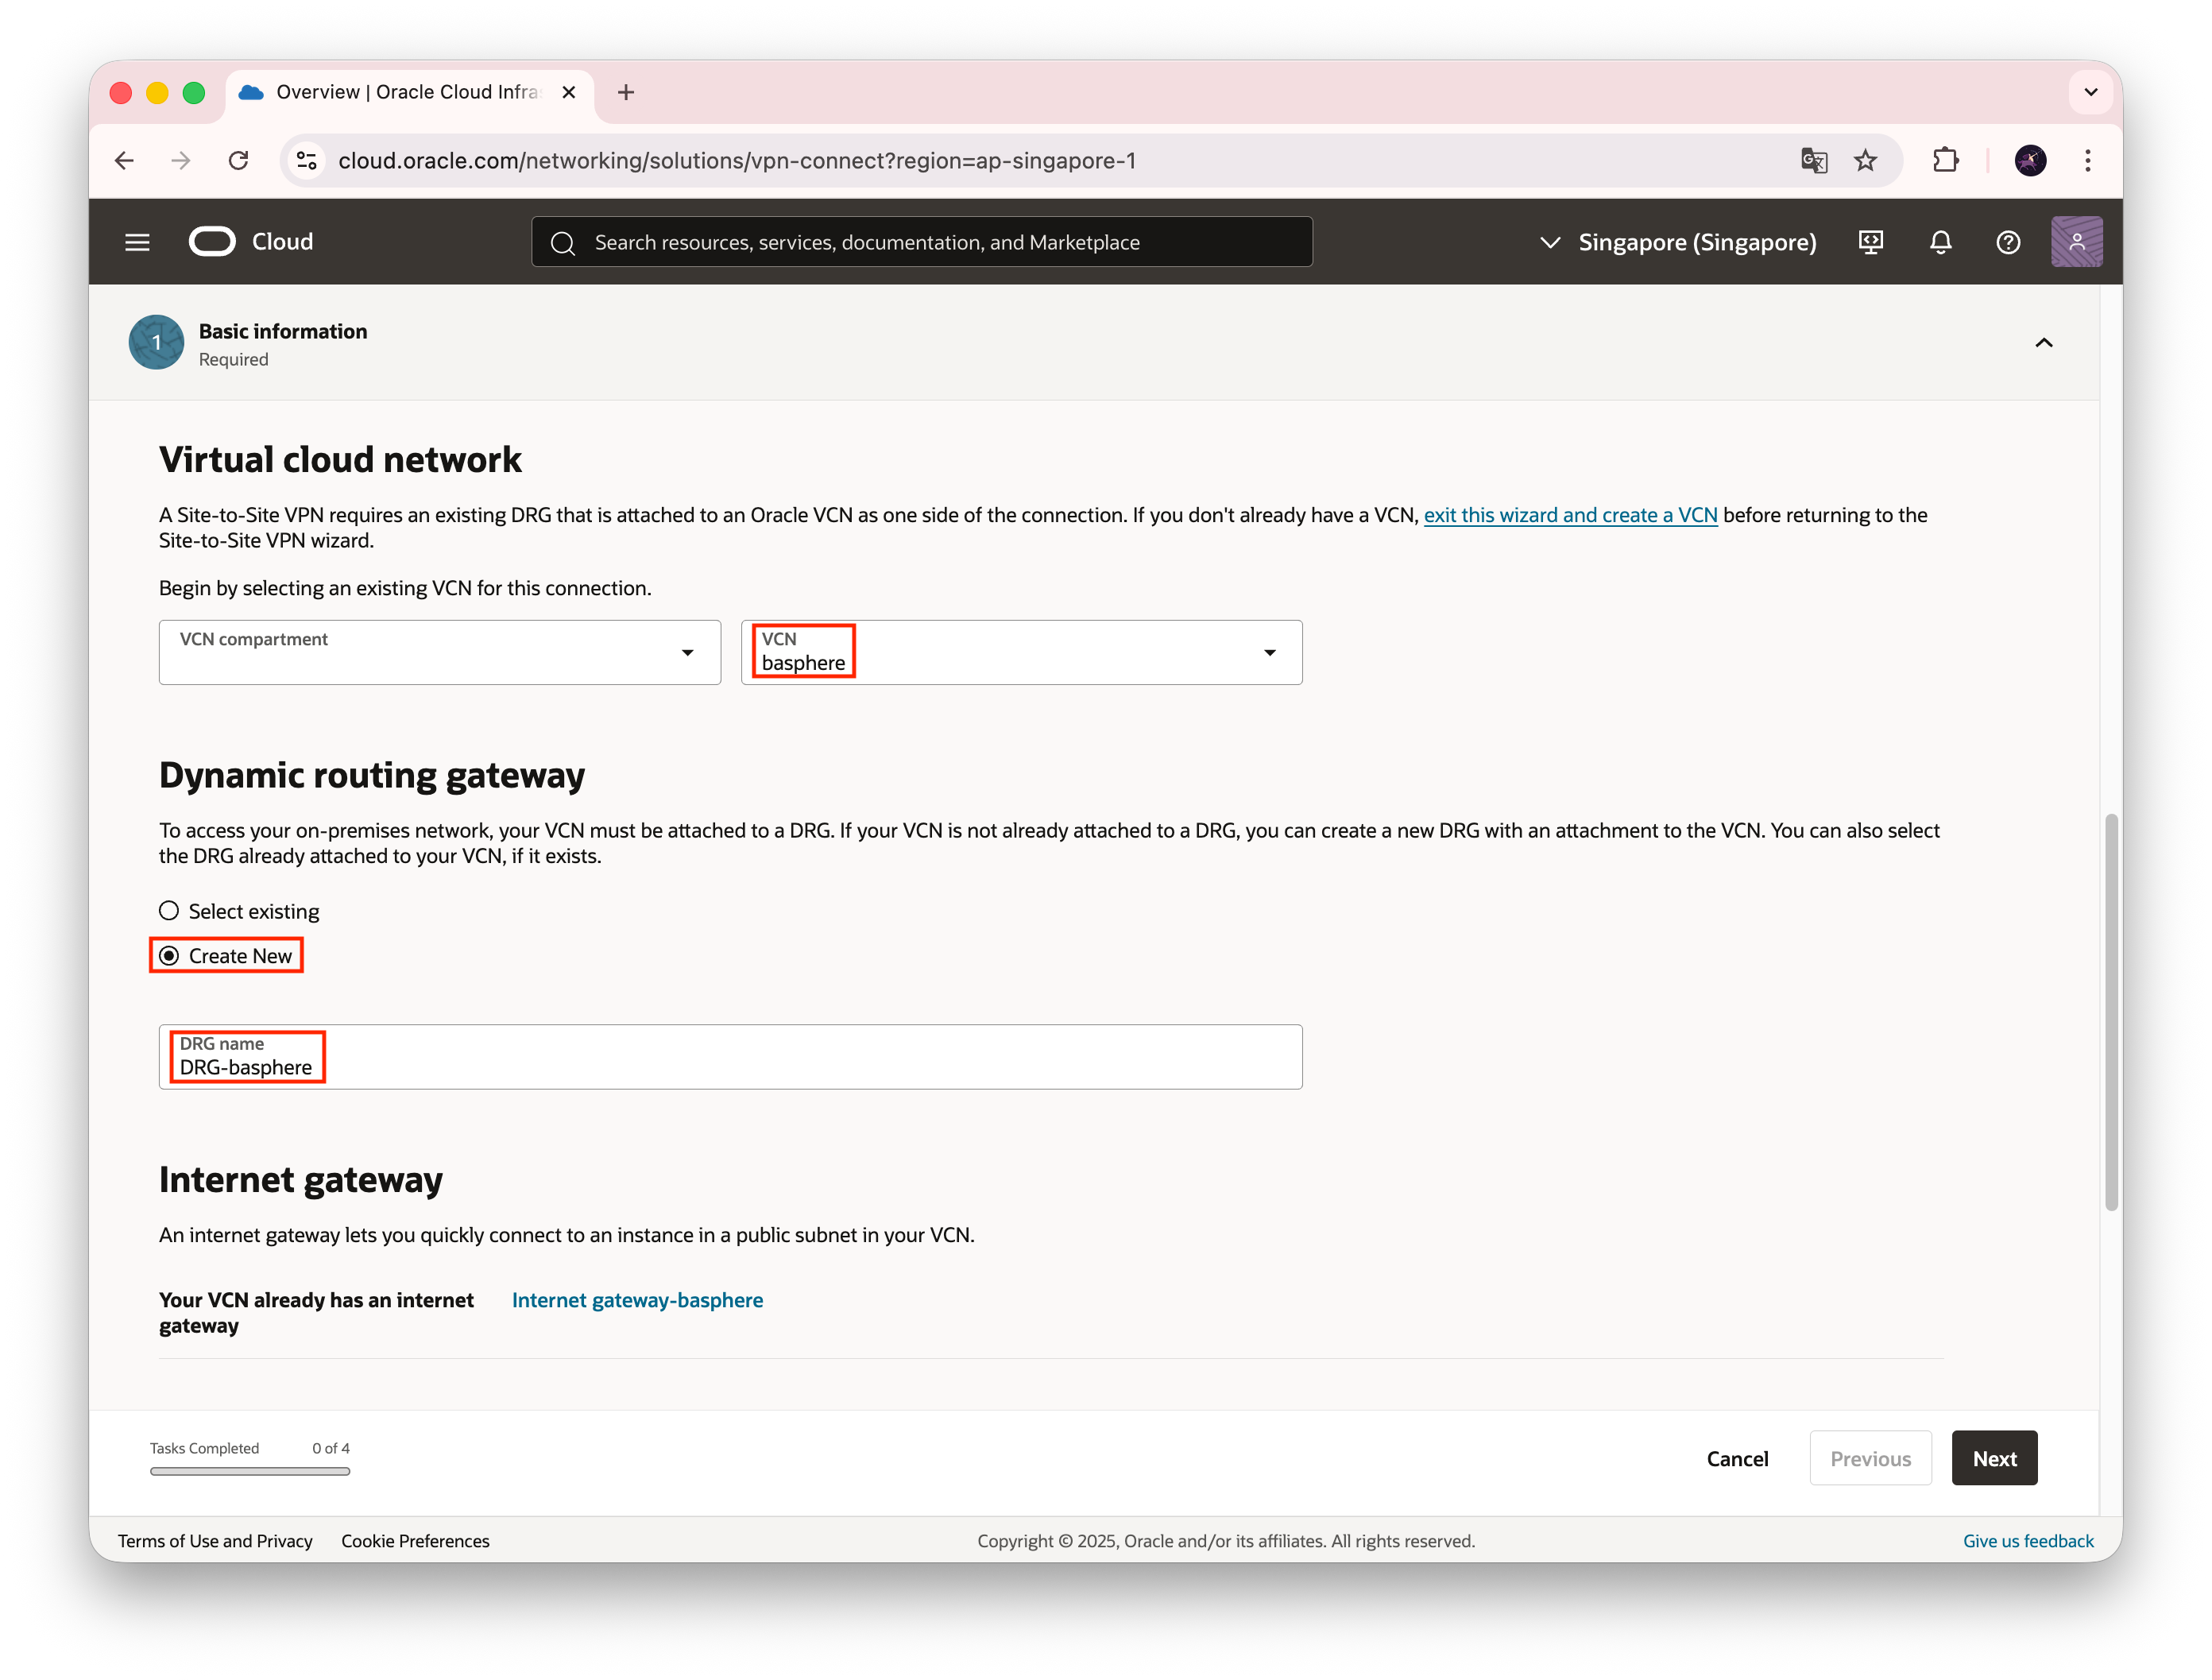The image size is (2212, 1680).
Task: Open the user profile avatar menu
Action: click(2076, 242)
